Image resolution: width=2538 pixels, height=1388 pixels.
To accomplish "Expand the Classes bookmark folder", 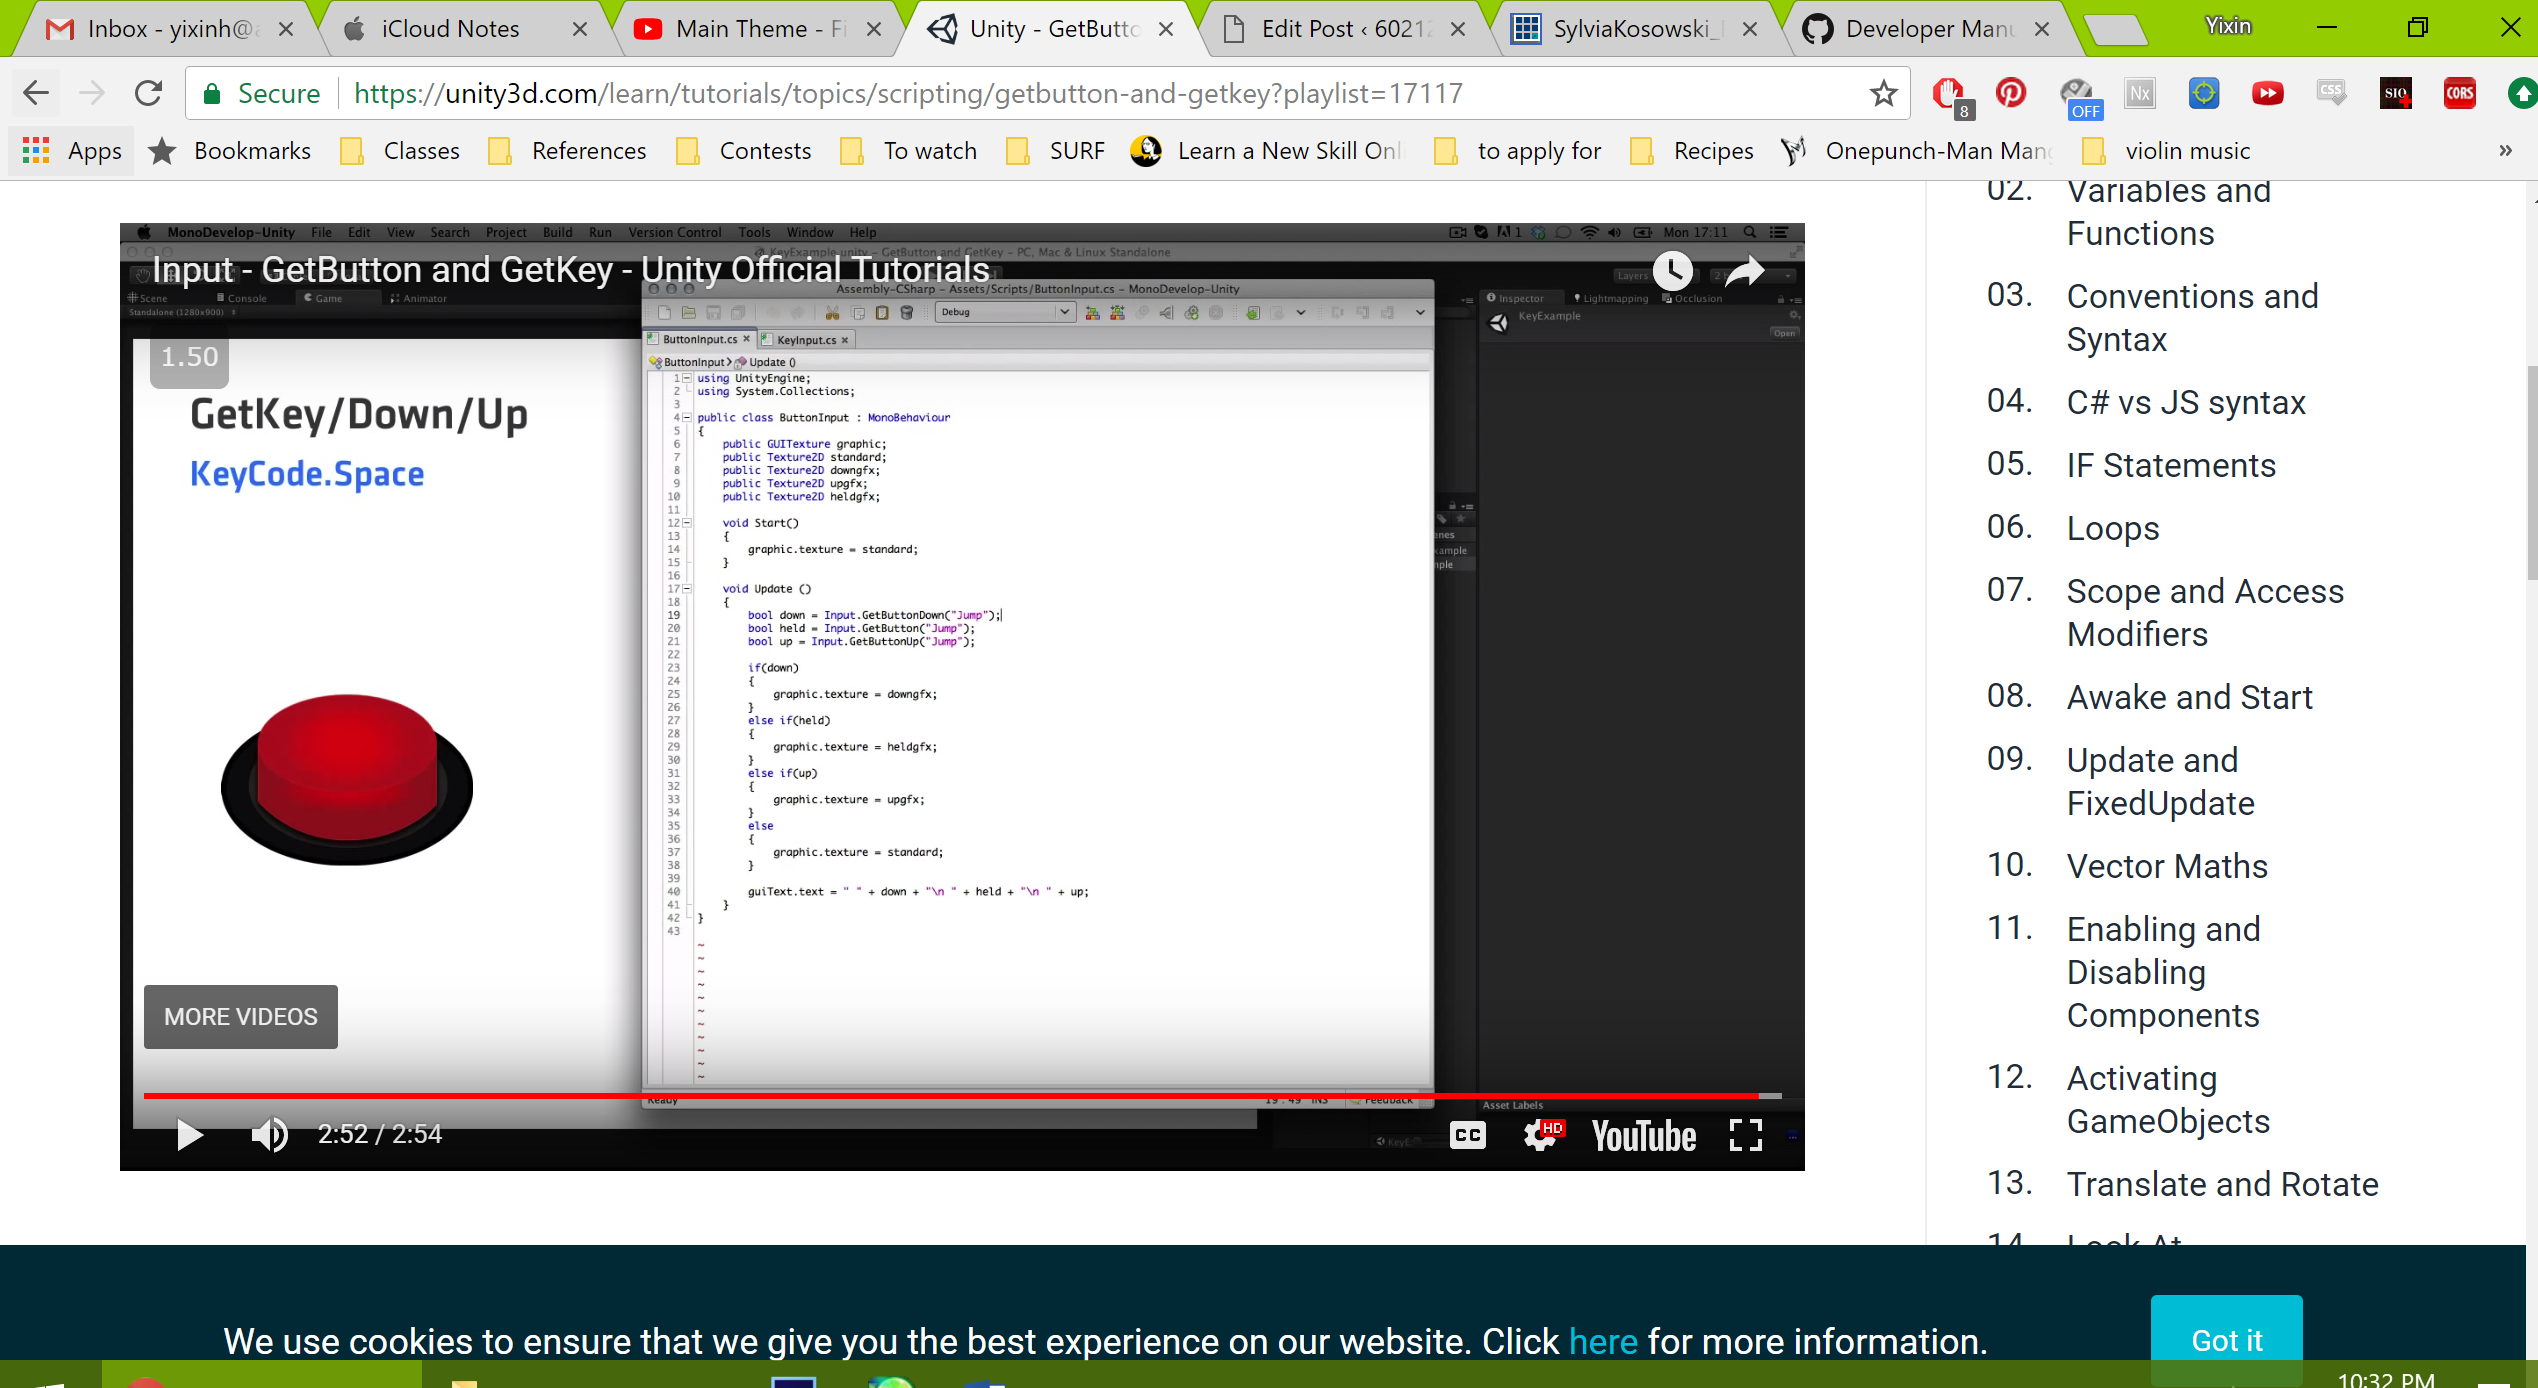I will tap(400, 151).
